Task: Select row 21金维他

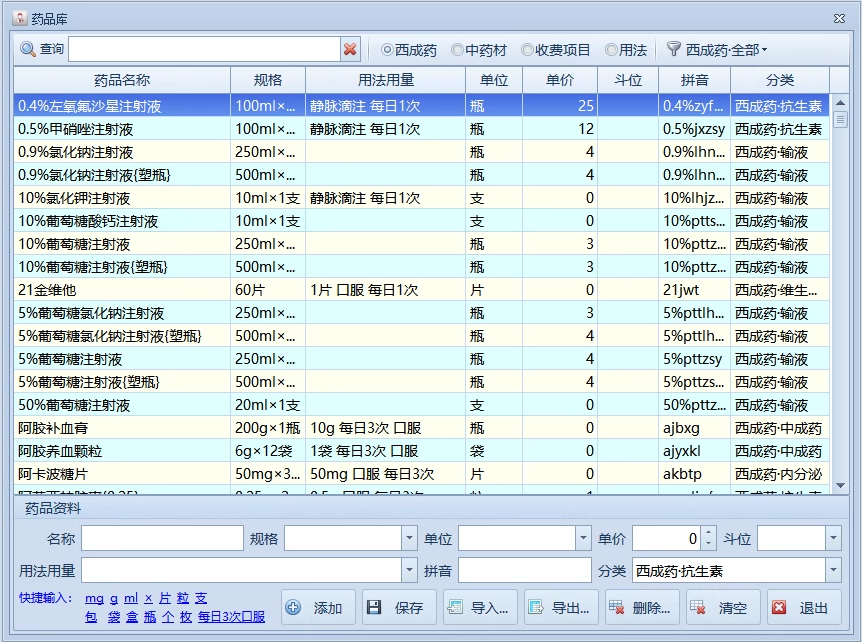Action: tap(422, 290)
